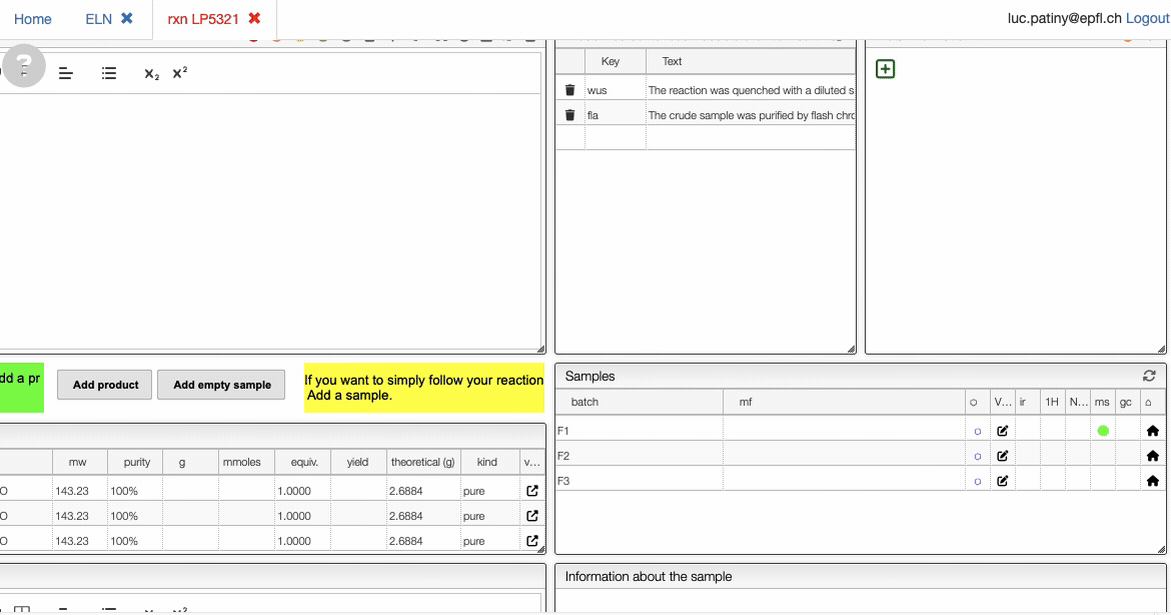Click the green ms indicator for F1
Image resolution: width=1171 pixels, height=615 pixels.
point(1103,431)
